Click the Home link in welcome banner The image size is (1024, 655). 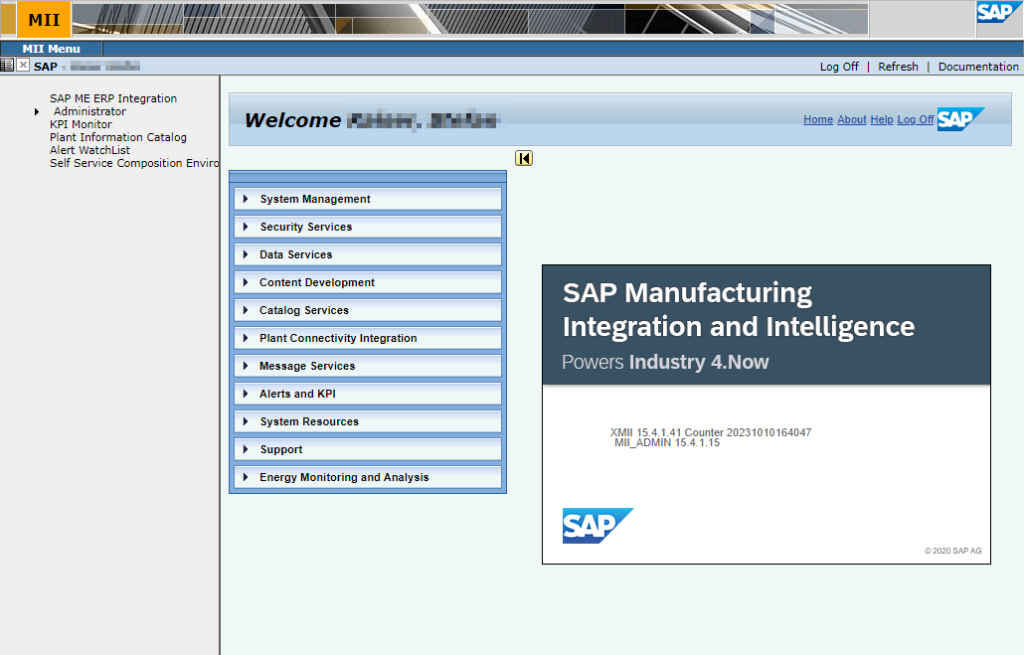click(x=817, y=120)
